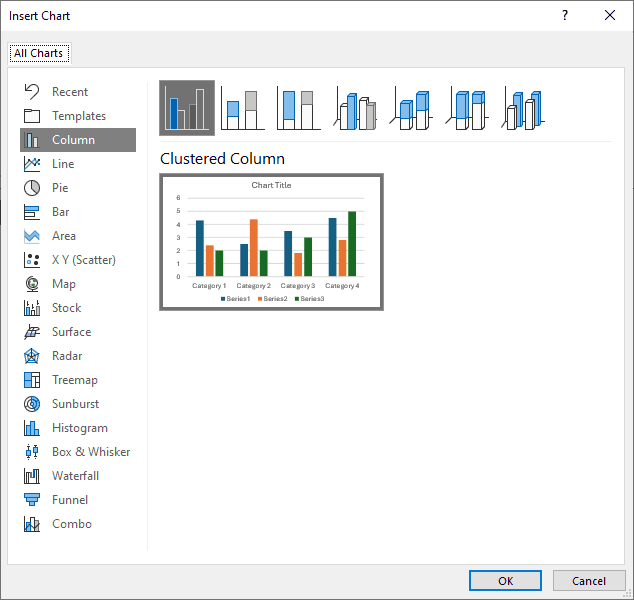Show Recent charts list
634x600 pixels.
click(x=69, y=92)
